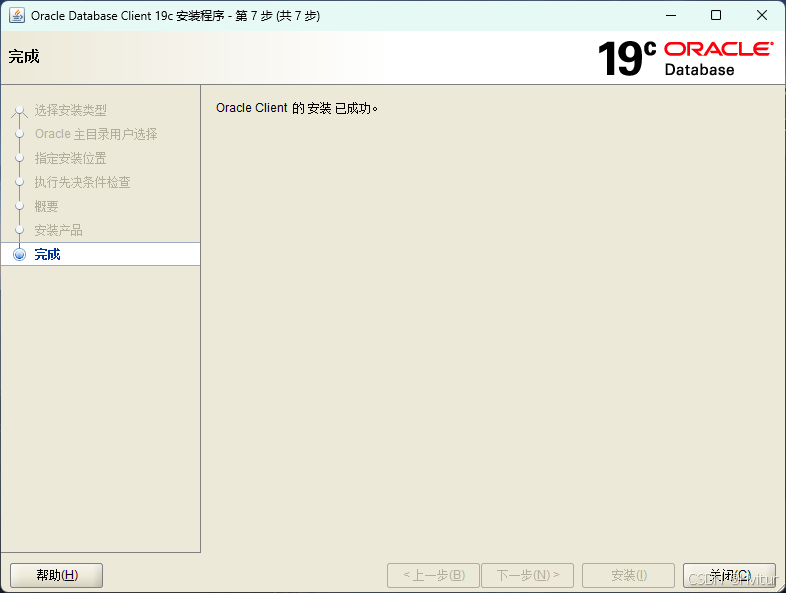
Task: Select the 概要 step
Action: click(x=46, y=206)
